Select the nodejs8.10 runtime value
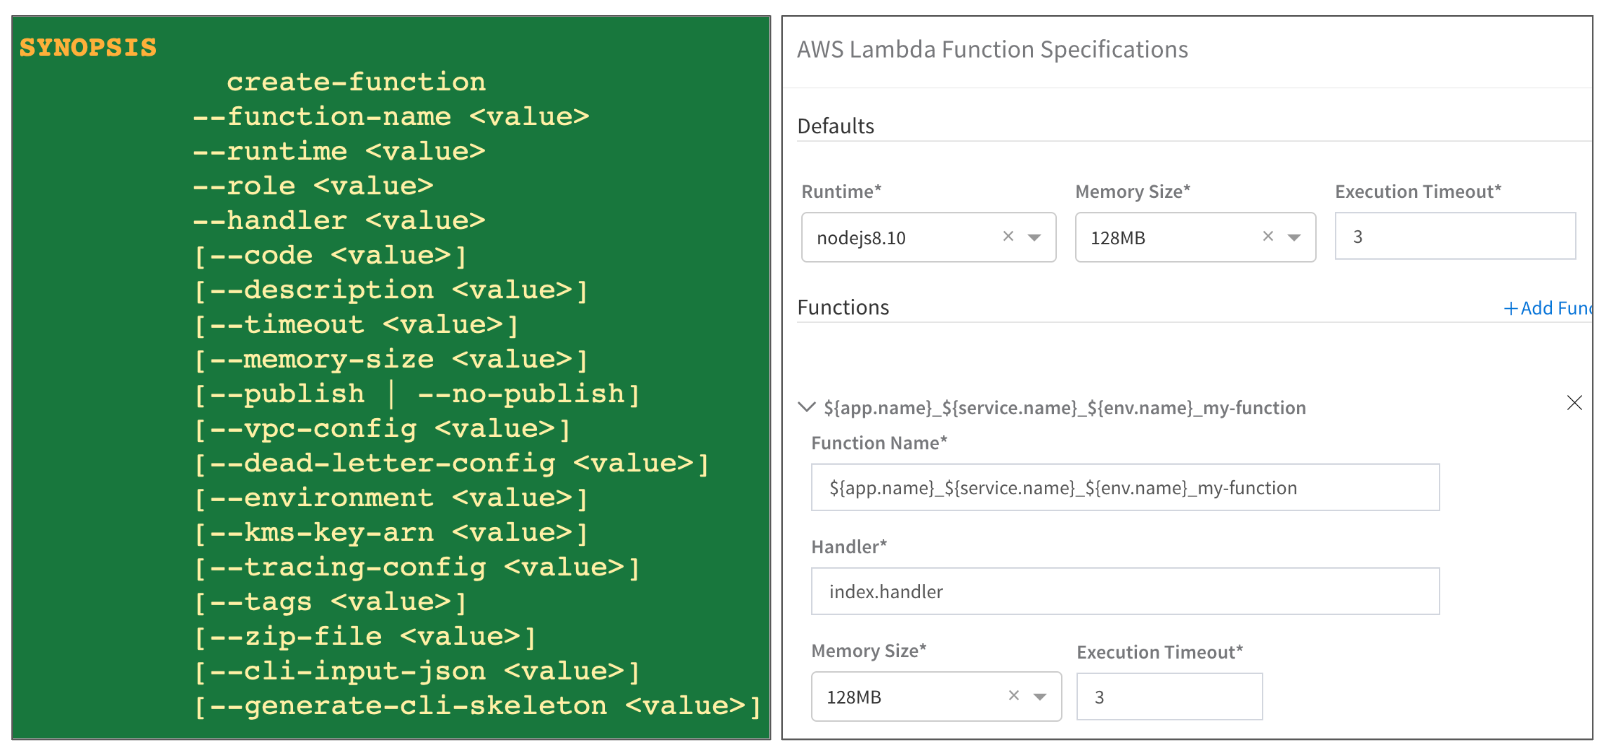Image resolution: width=1602 pixels, height=754 pixels. pyautogui.click(x=861, y=238)
